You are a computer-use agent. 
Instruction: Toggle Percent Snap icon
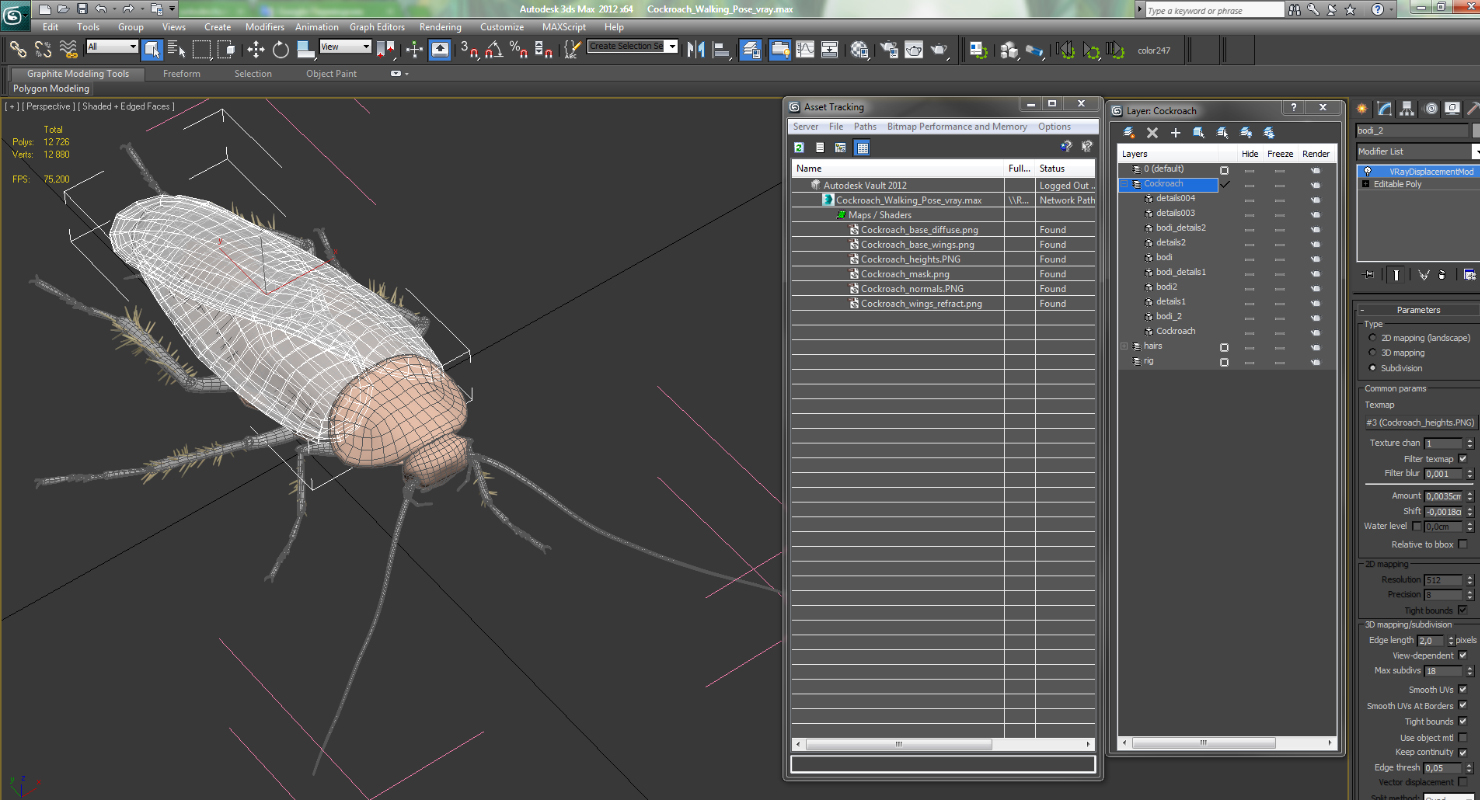(x=517, y=48)
